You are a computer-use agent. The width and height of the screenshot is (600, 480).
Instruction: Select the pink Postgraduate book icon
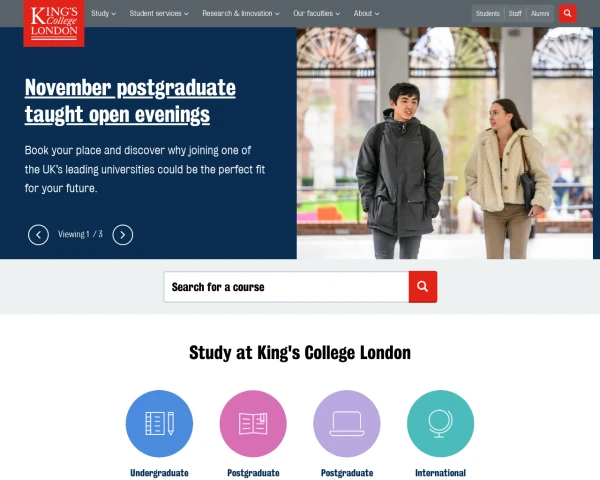coord(253,423)
